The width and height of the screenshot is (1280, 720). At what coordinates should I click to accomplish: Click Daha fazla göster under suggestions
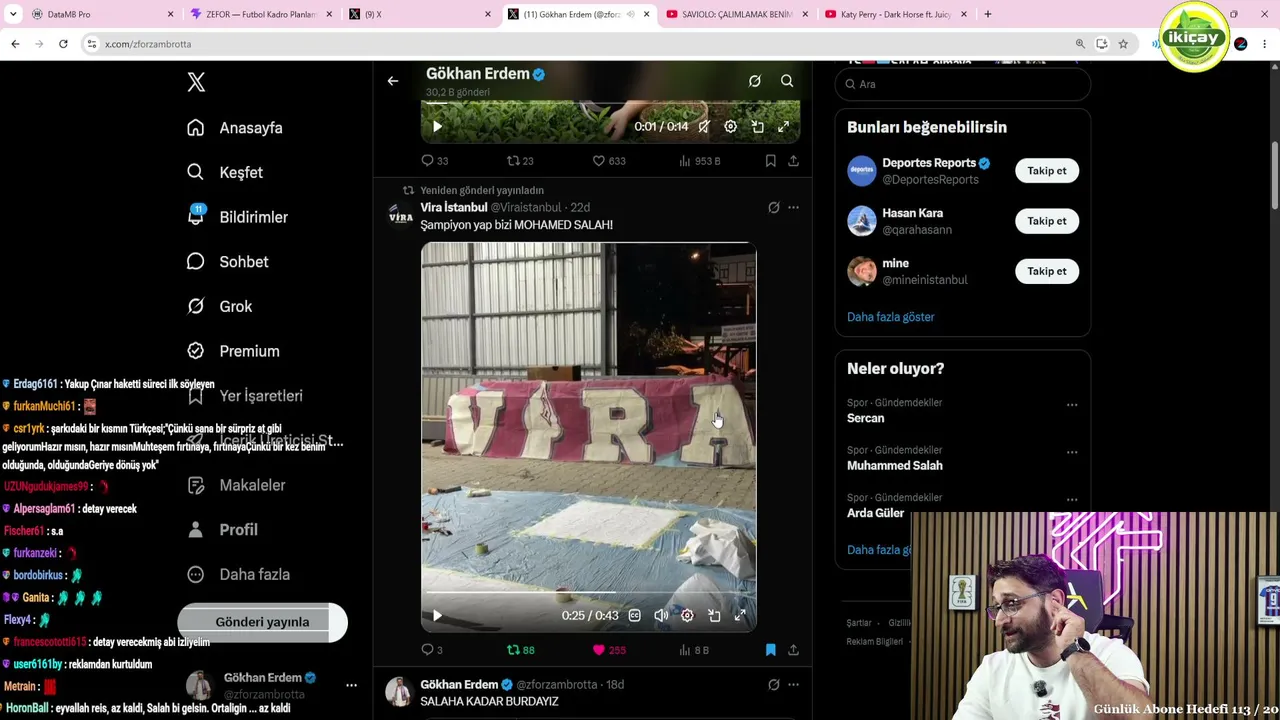point(891,317)
